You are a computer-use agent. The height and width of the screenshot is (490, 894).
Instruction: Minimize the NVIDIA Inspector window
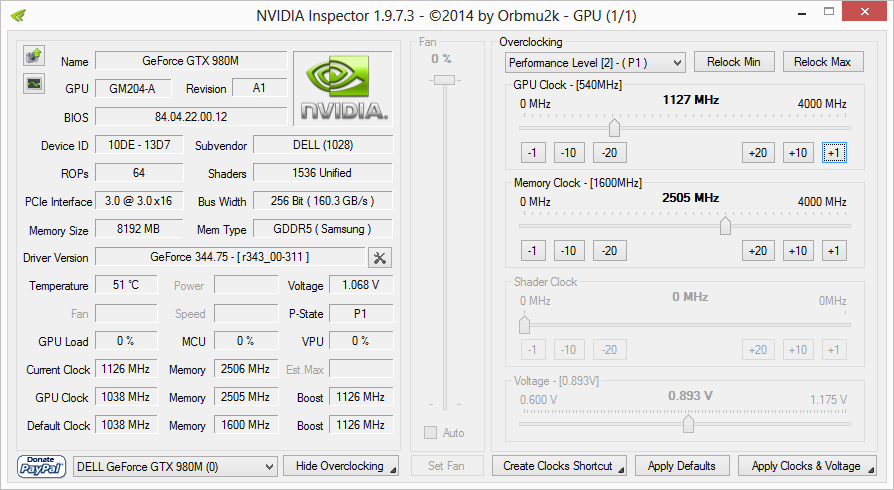802,13
